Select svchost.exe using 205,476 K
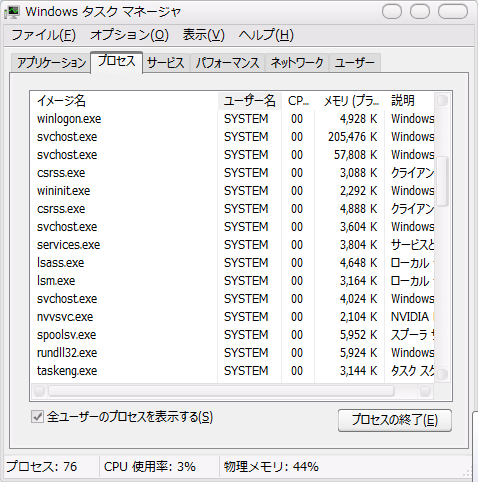Viewport: 478px width, 482px height. 233,137
